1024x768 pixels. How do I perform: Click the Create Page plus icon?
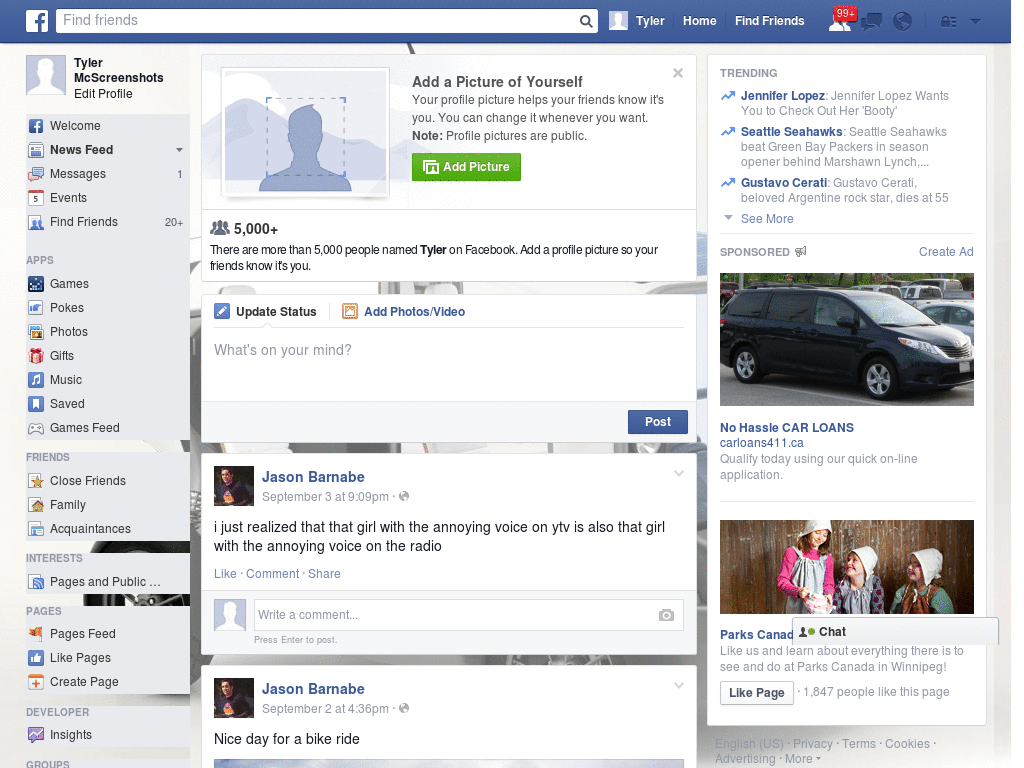pos(36,682)
